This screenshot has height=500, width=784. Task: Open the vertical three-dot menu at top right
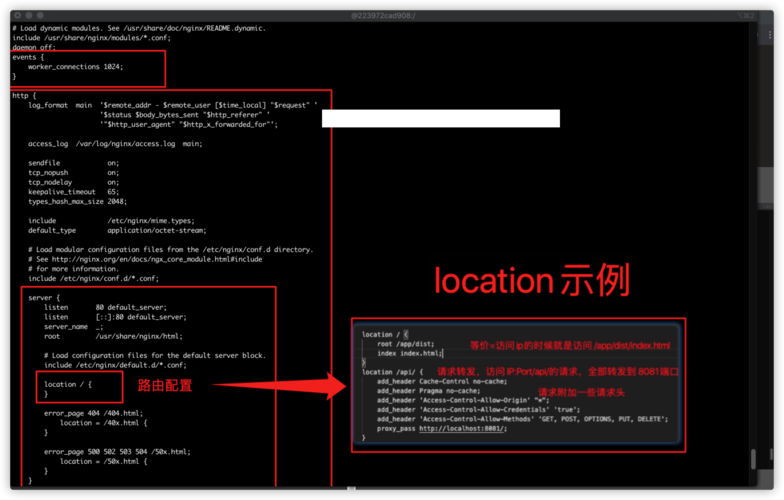coord(770,34)
